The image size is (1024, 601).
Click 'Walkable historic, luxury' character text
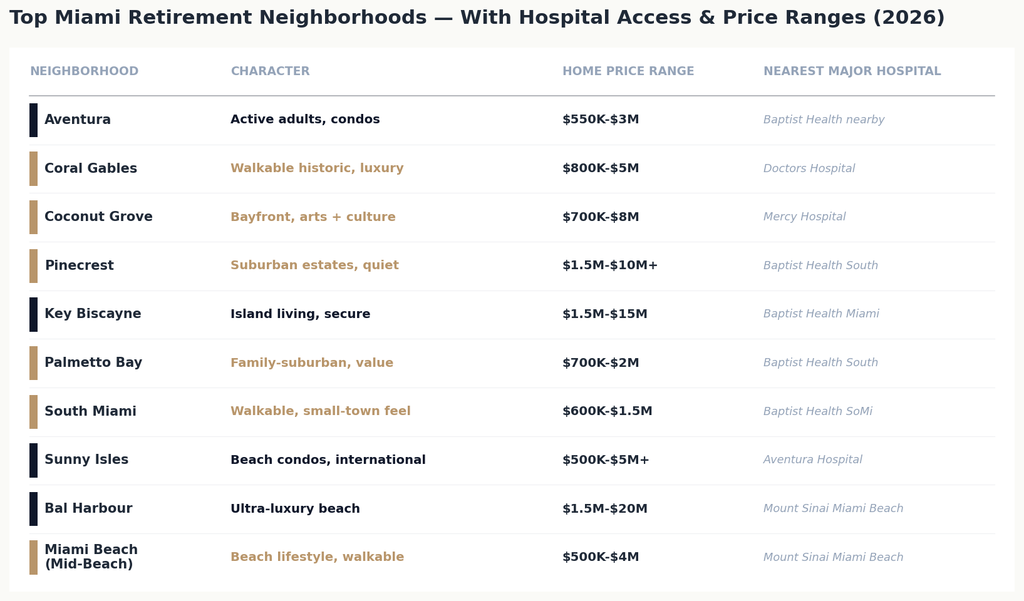pyautogui.click(x=317, y=168)
